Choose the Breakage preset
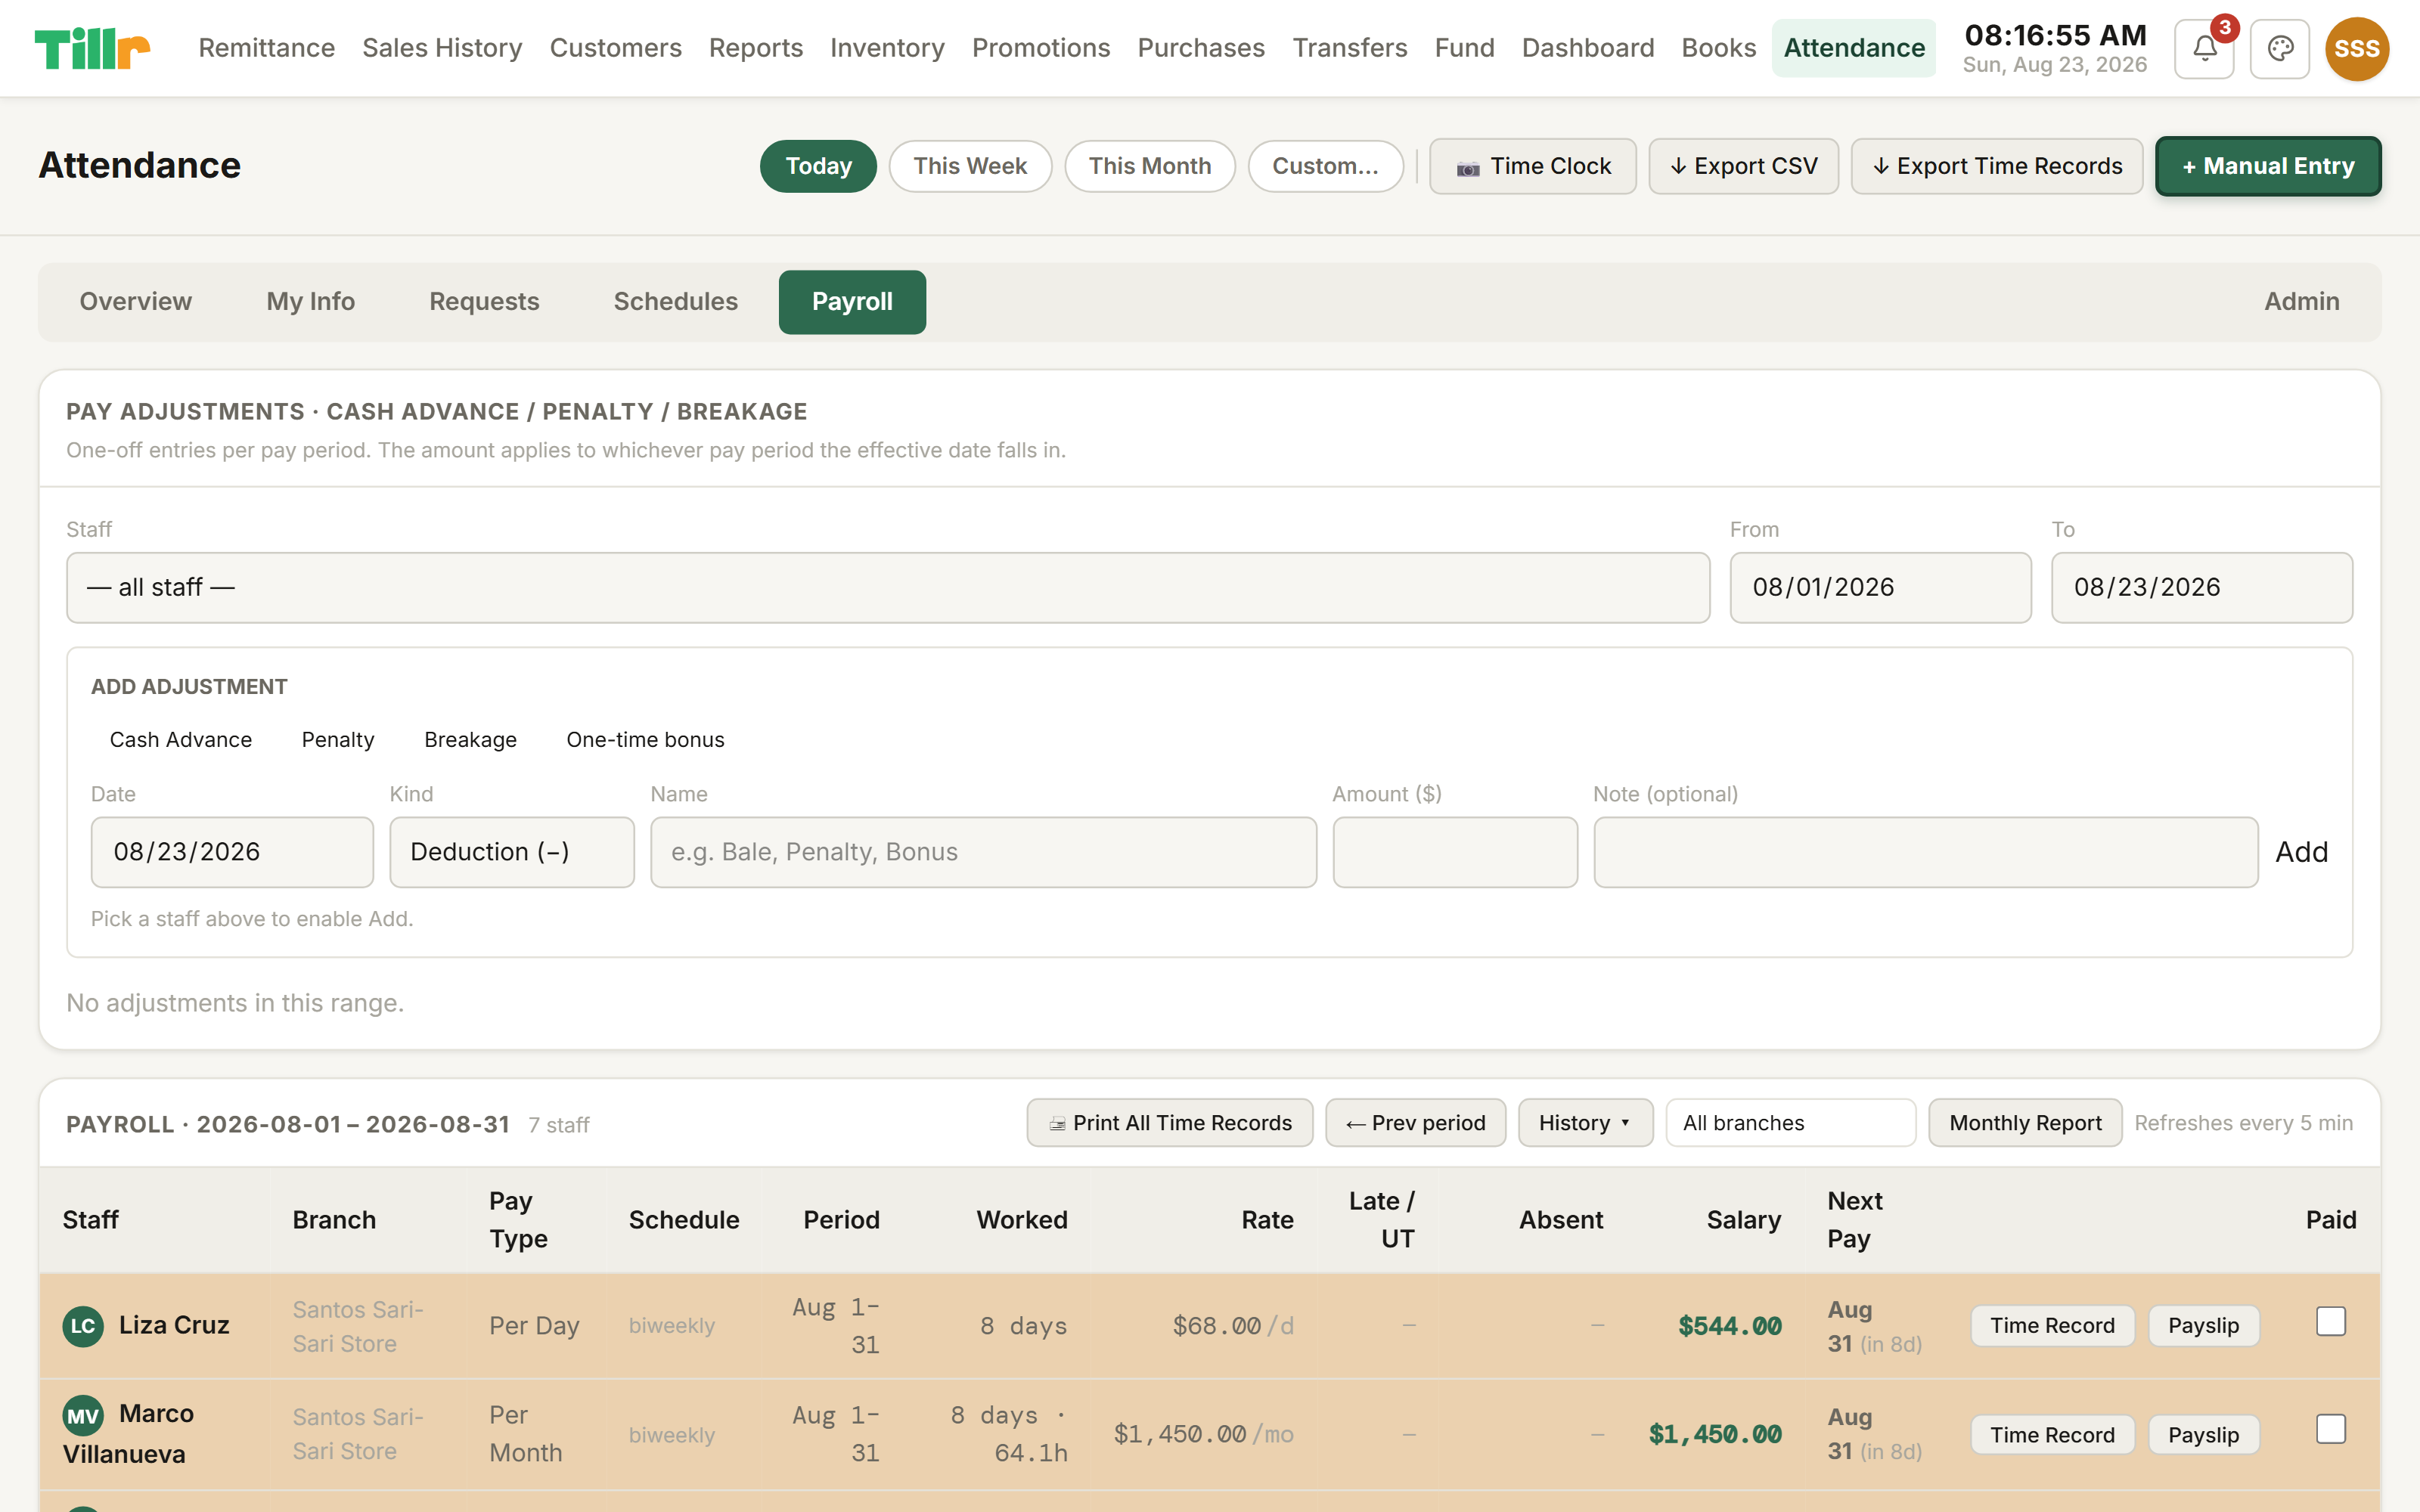The height and width of the screenshot is (1512, 2420). 470,740
